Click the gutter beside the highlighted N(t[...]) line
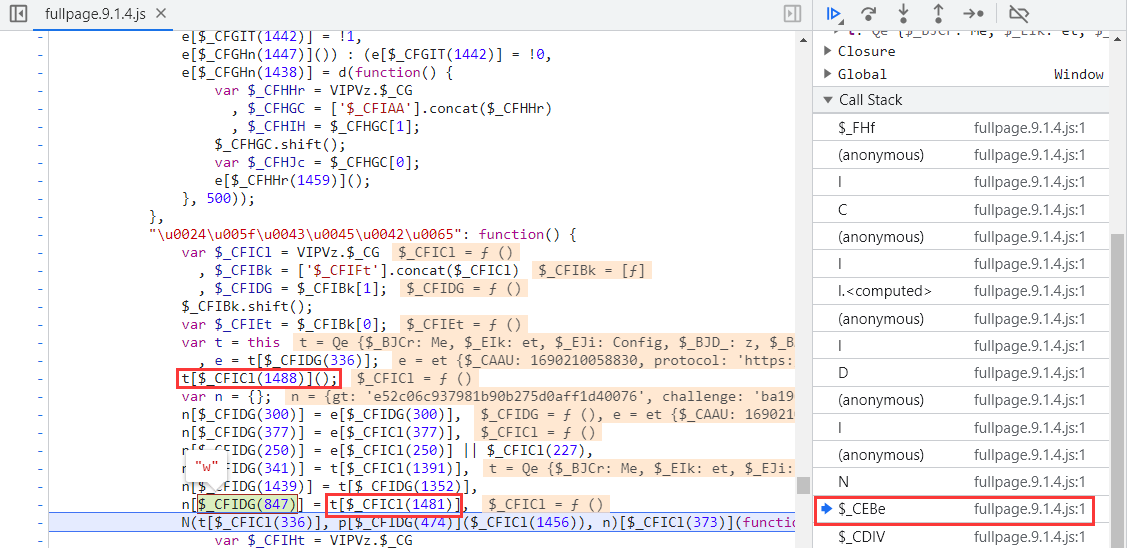Image resolution: width=1127 pixels, height=548 pixels. click(x=40, y=522)
